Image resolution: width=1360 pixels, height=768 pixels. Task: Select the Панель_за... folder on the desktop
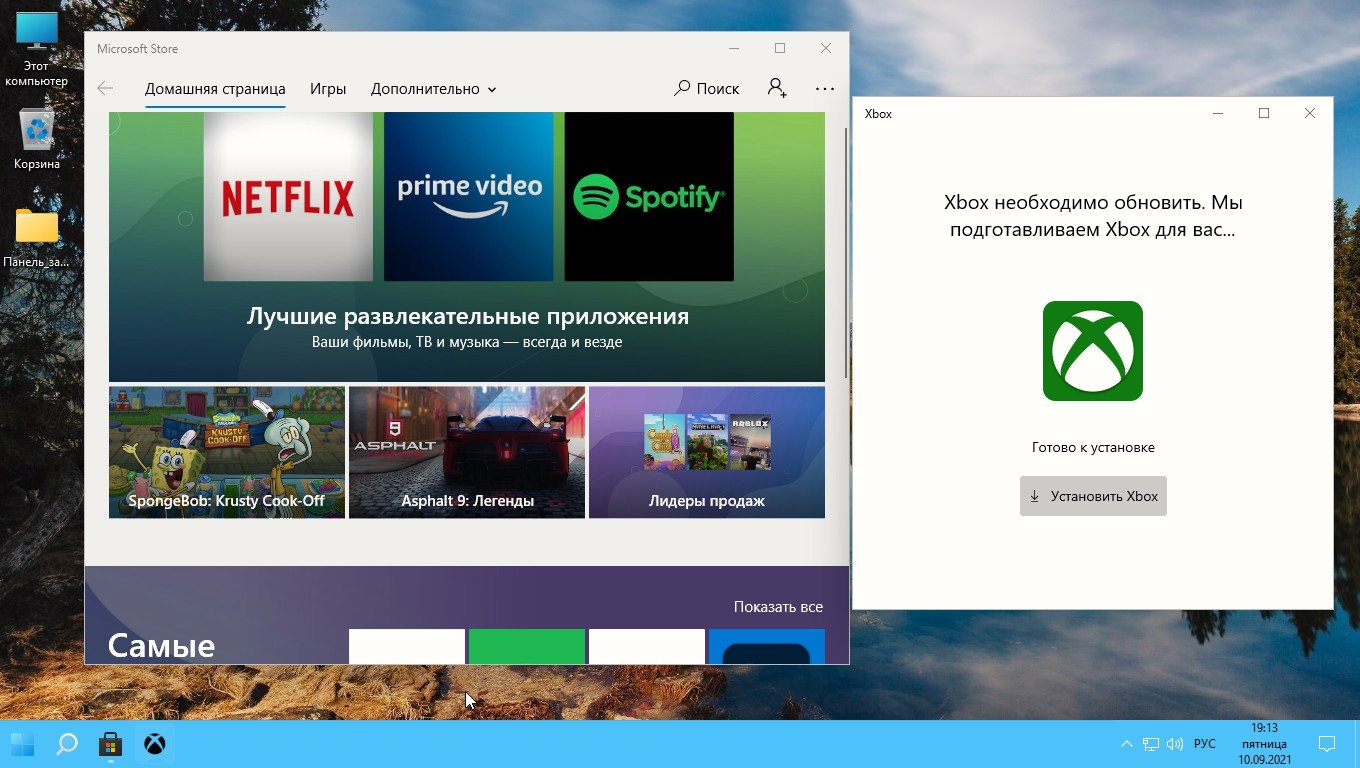pyautogui.click(x=37, y=238)
